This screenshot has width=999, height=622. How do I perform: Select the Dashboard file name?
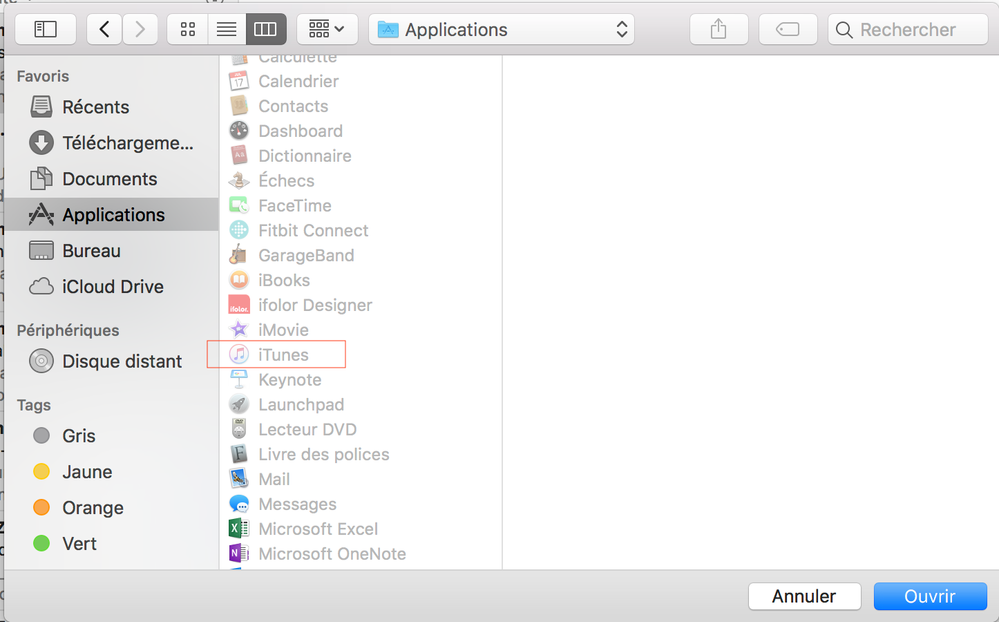click(x=301, y=131)
